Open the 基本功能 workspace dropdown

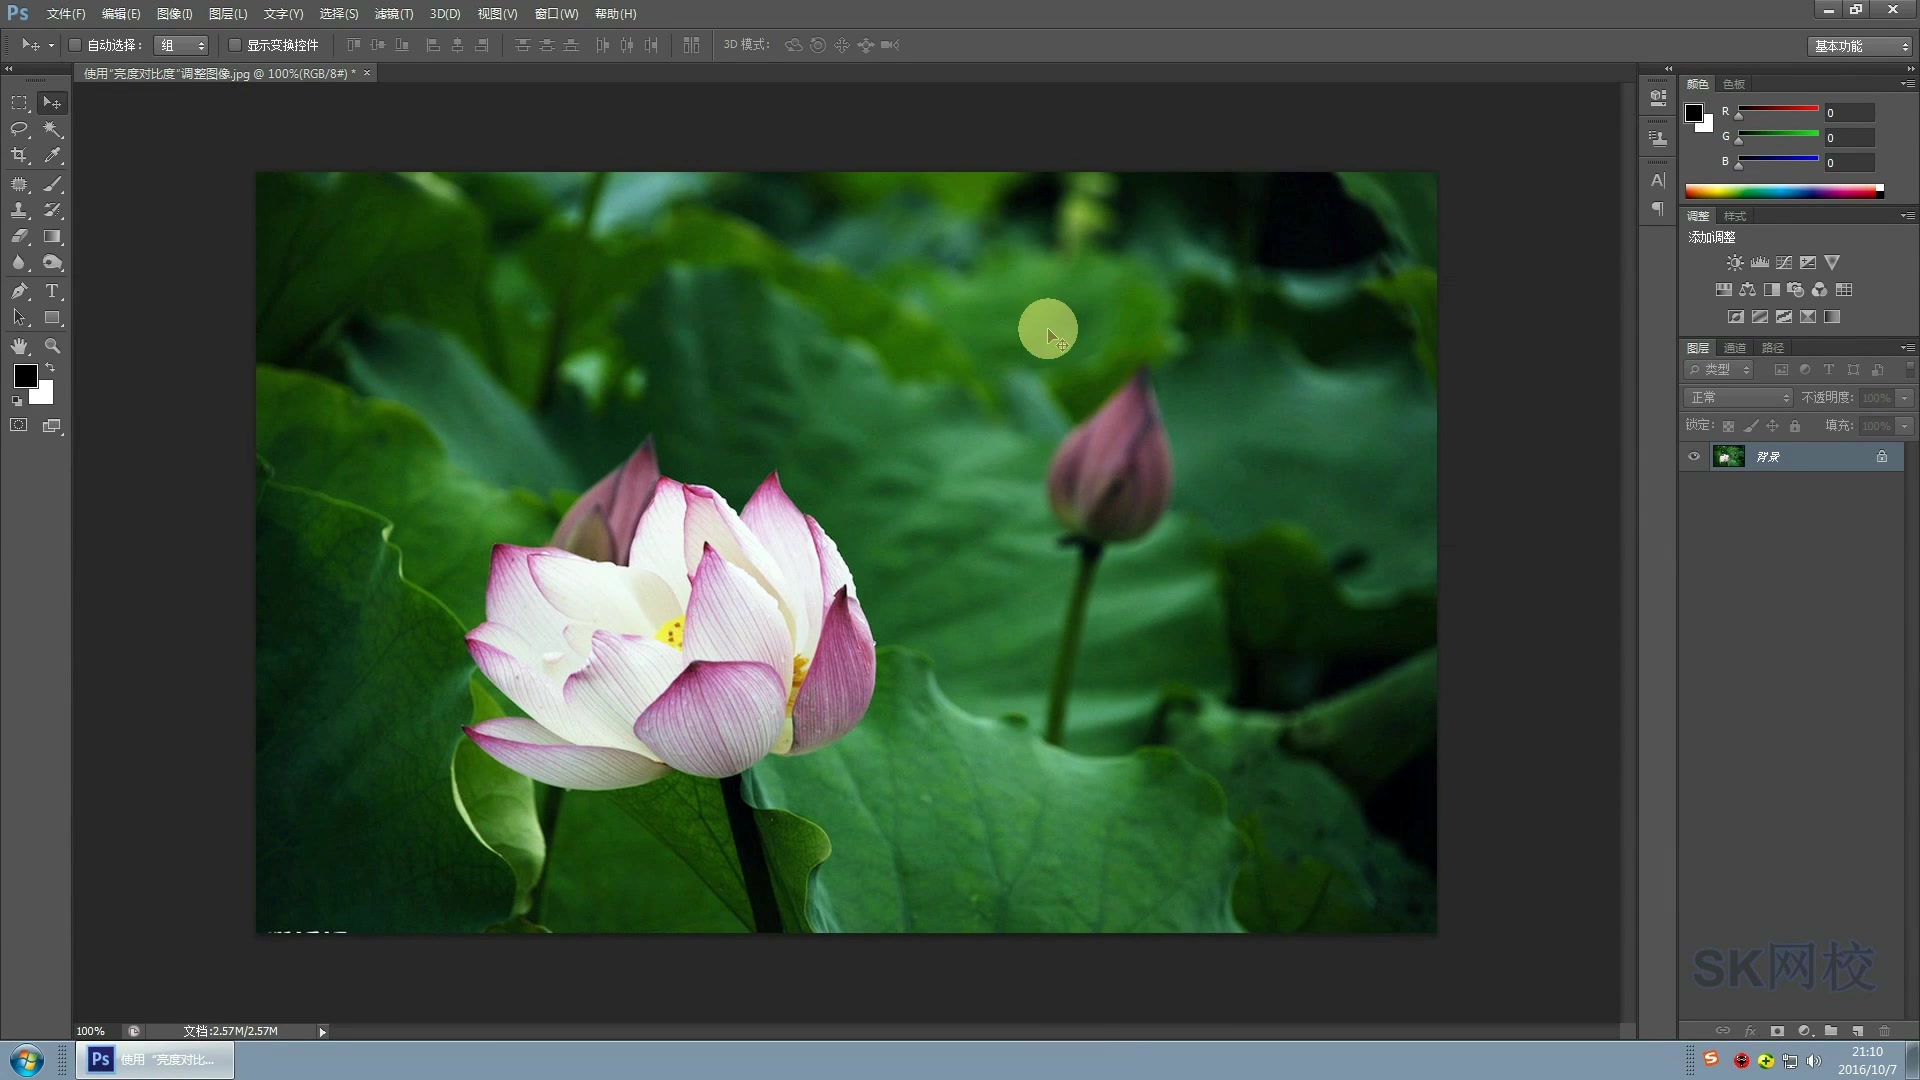(1861, 46)
